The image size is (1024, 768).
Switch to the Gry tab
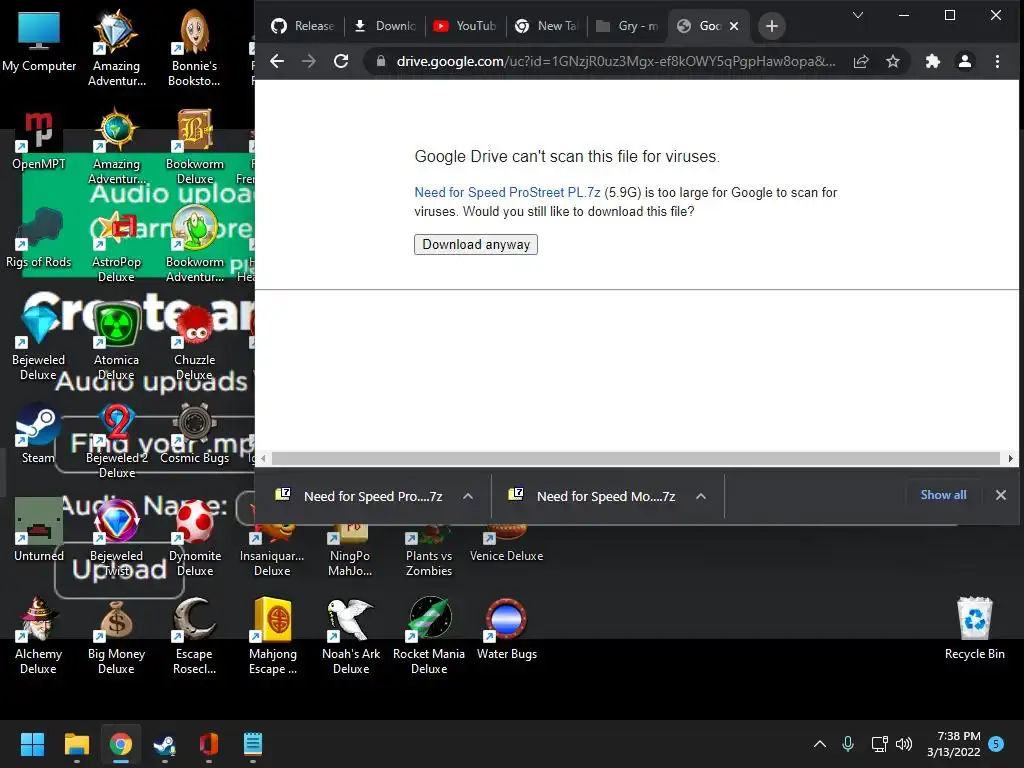tap(627, 26)
